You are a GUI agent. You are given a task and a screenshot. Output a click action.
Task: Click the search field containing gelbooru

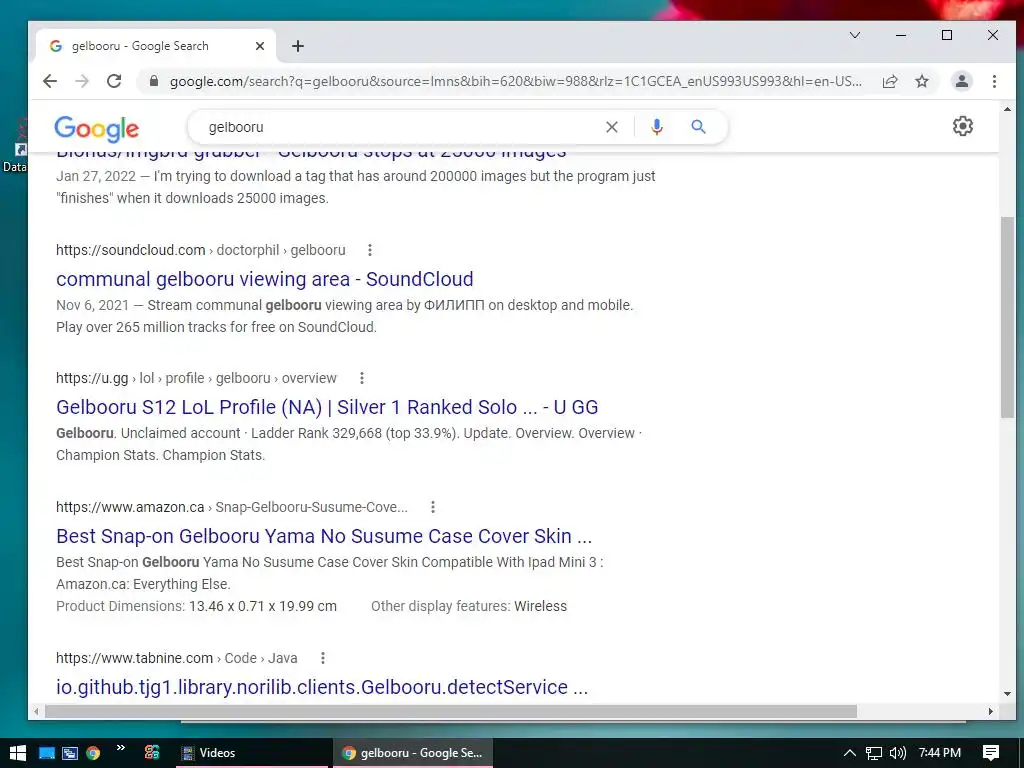[398, 127]
